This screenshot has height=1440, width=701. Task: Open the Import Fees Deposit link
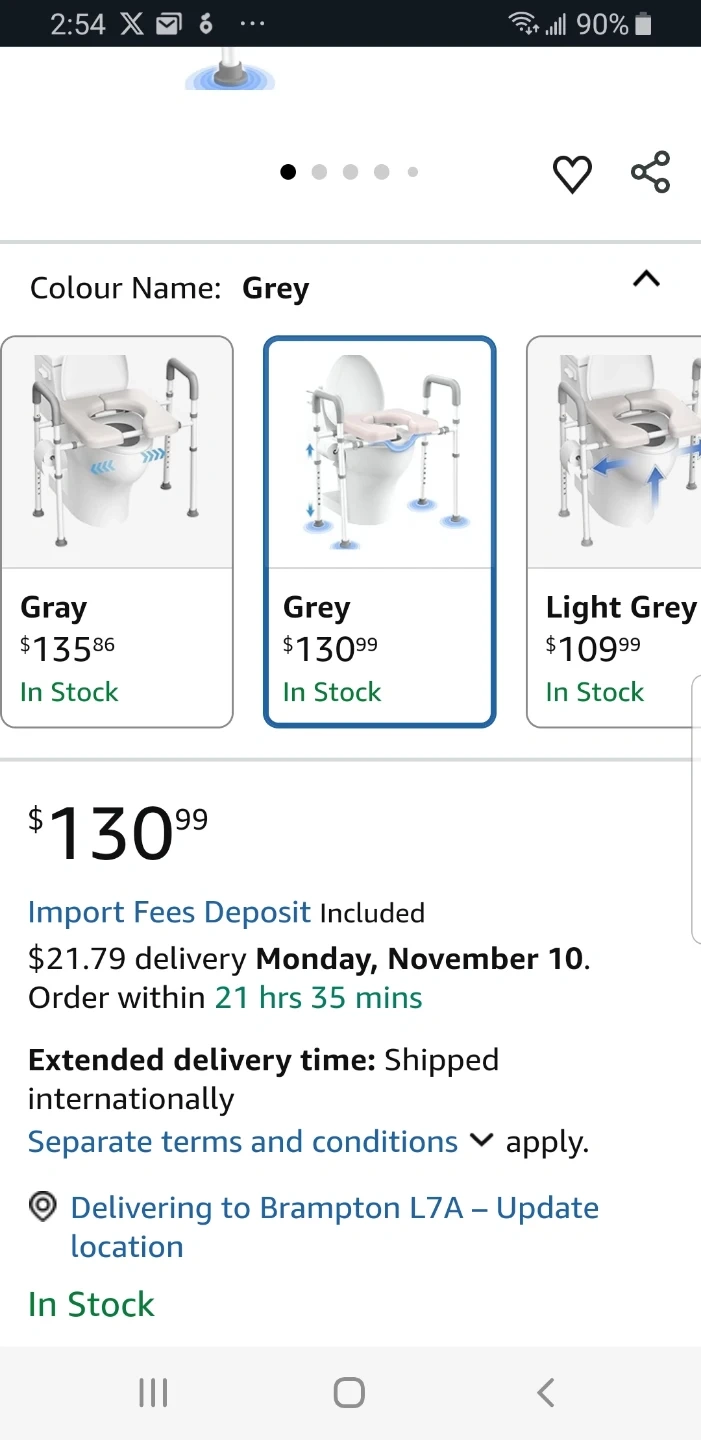(169, 912)
